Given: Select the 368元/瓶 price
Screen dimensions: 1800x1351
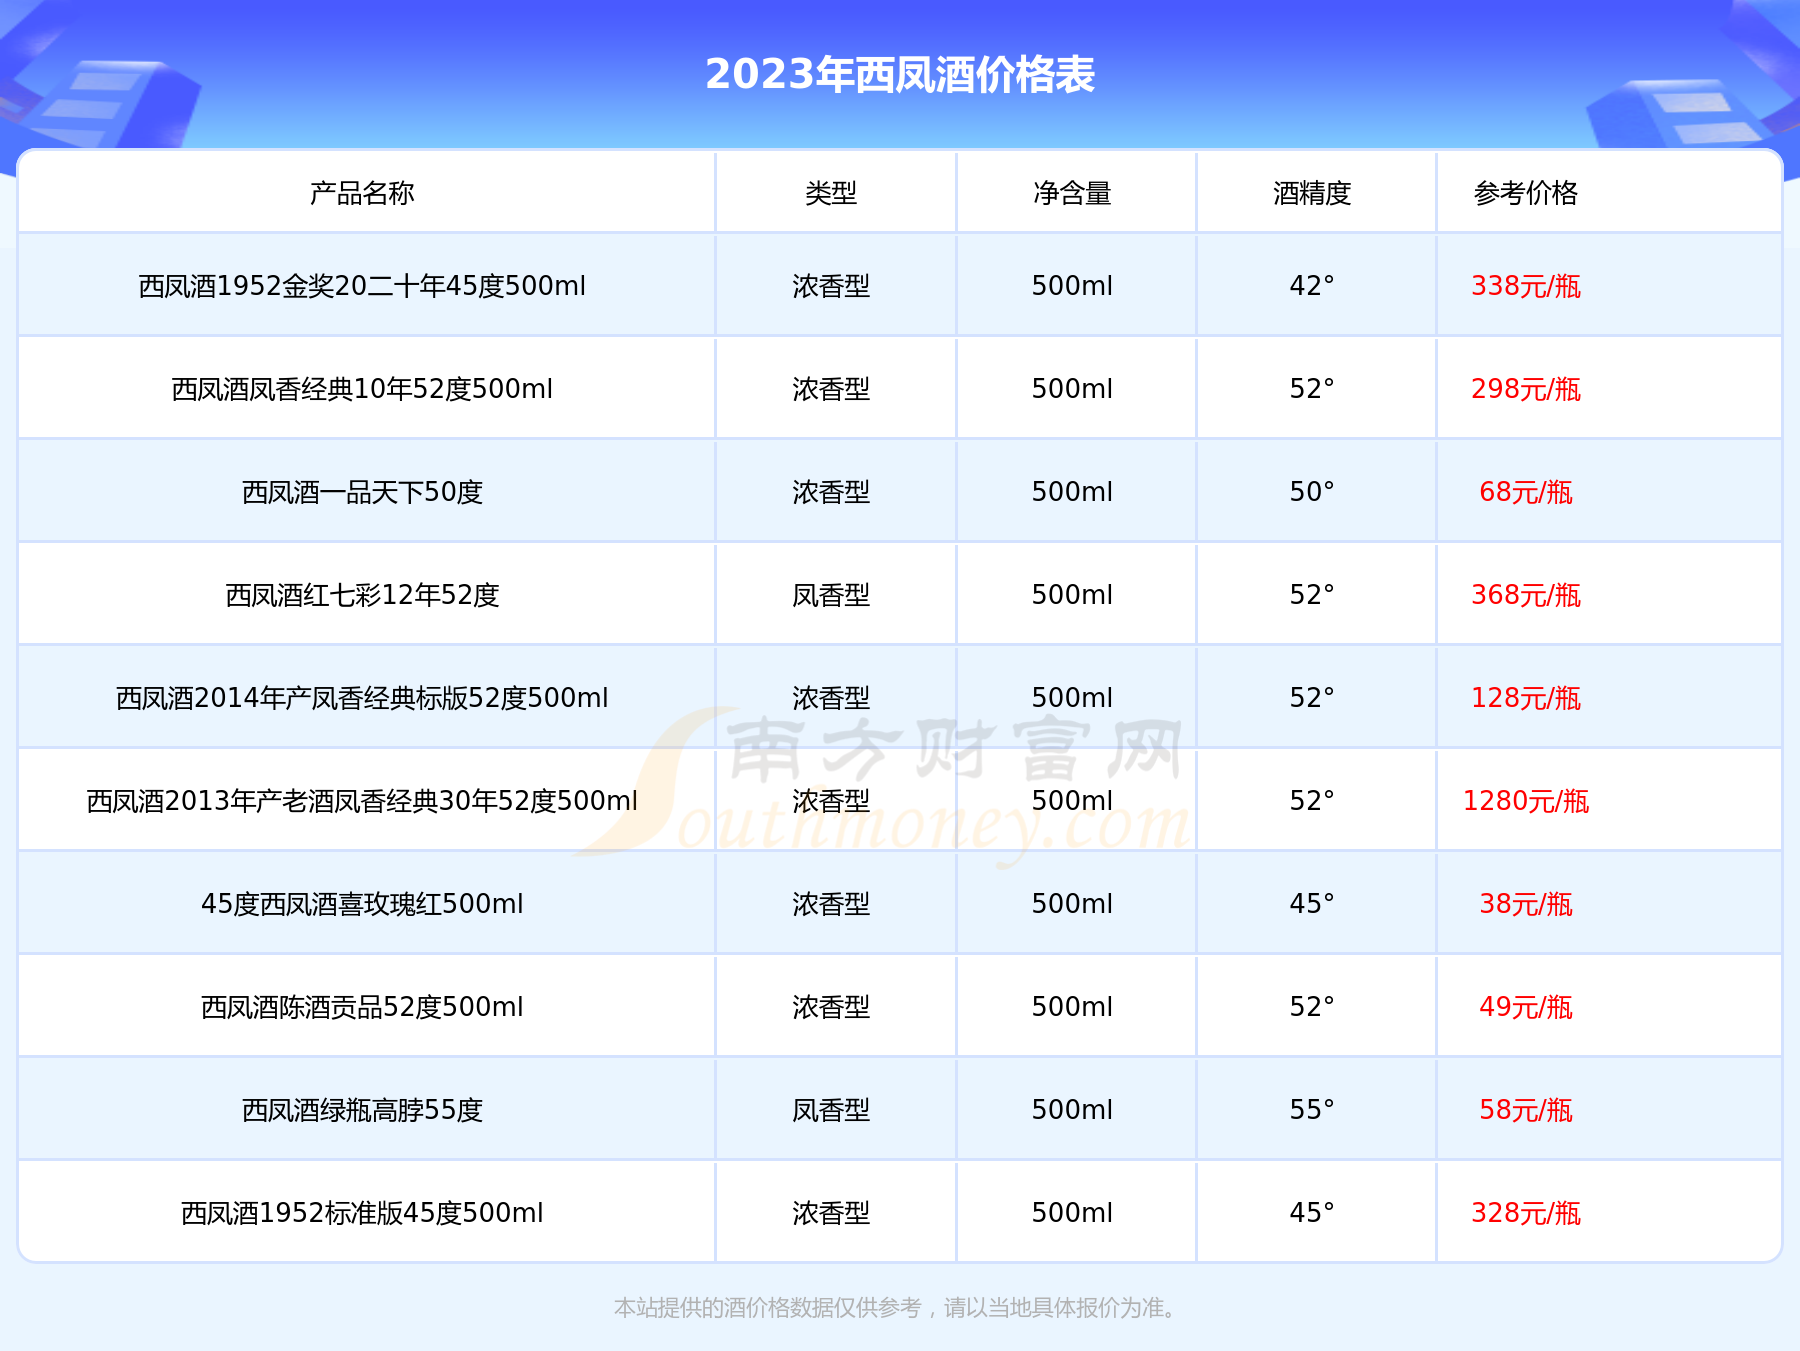Looking at the screenshot, I should click(1526, 595).
